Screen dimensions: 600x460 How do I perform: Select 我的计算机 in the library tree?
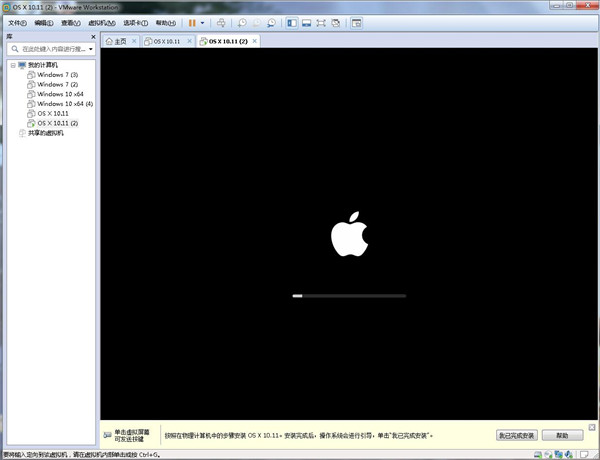click(x=42, y=65)
